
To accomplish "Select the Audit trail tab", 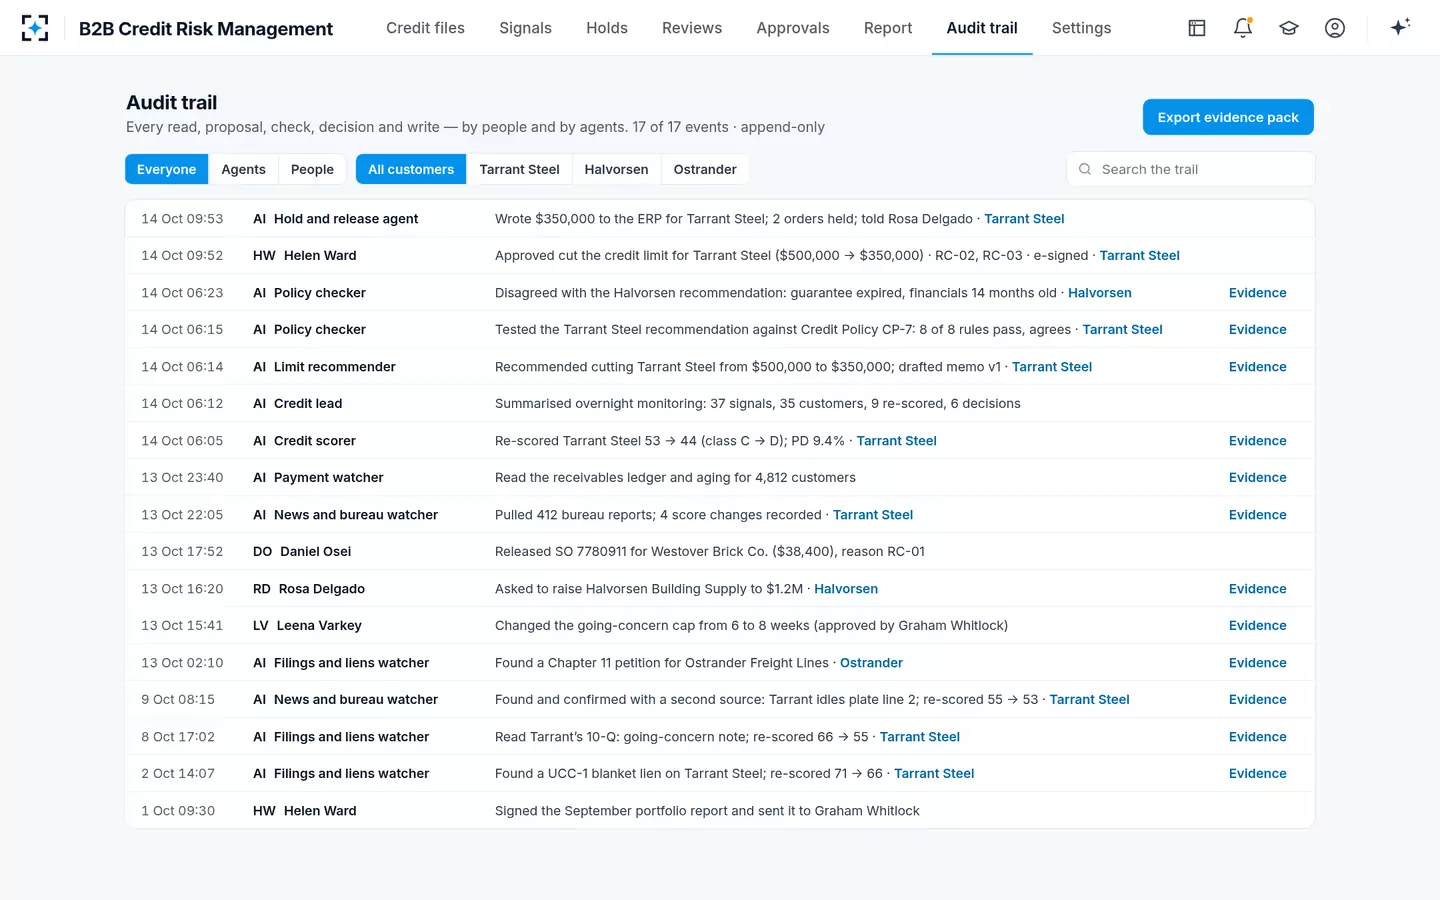I will click(x=982, y=28).
